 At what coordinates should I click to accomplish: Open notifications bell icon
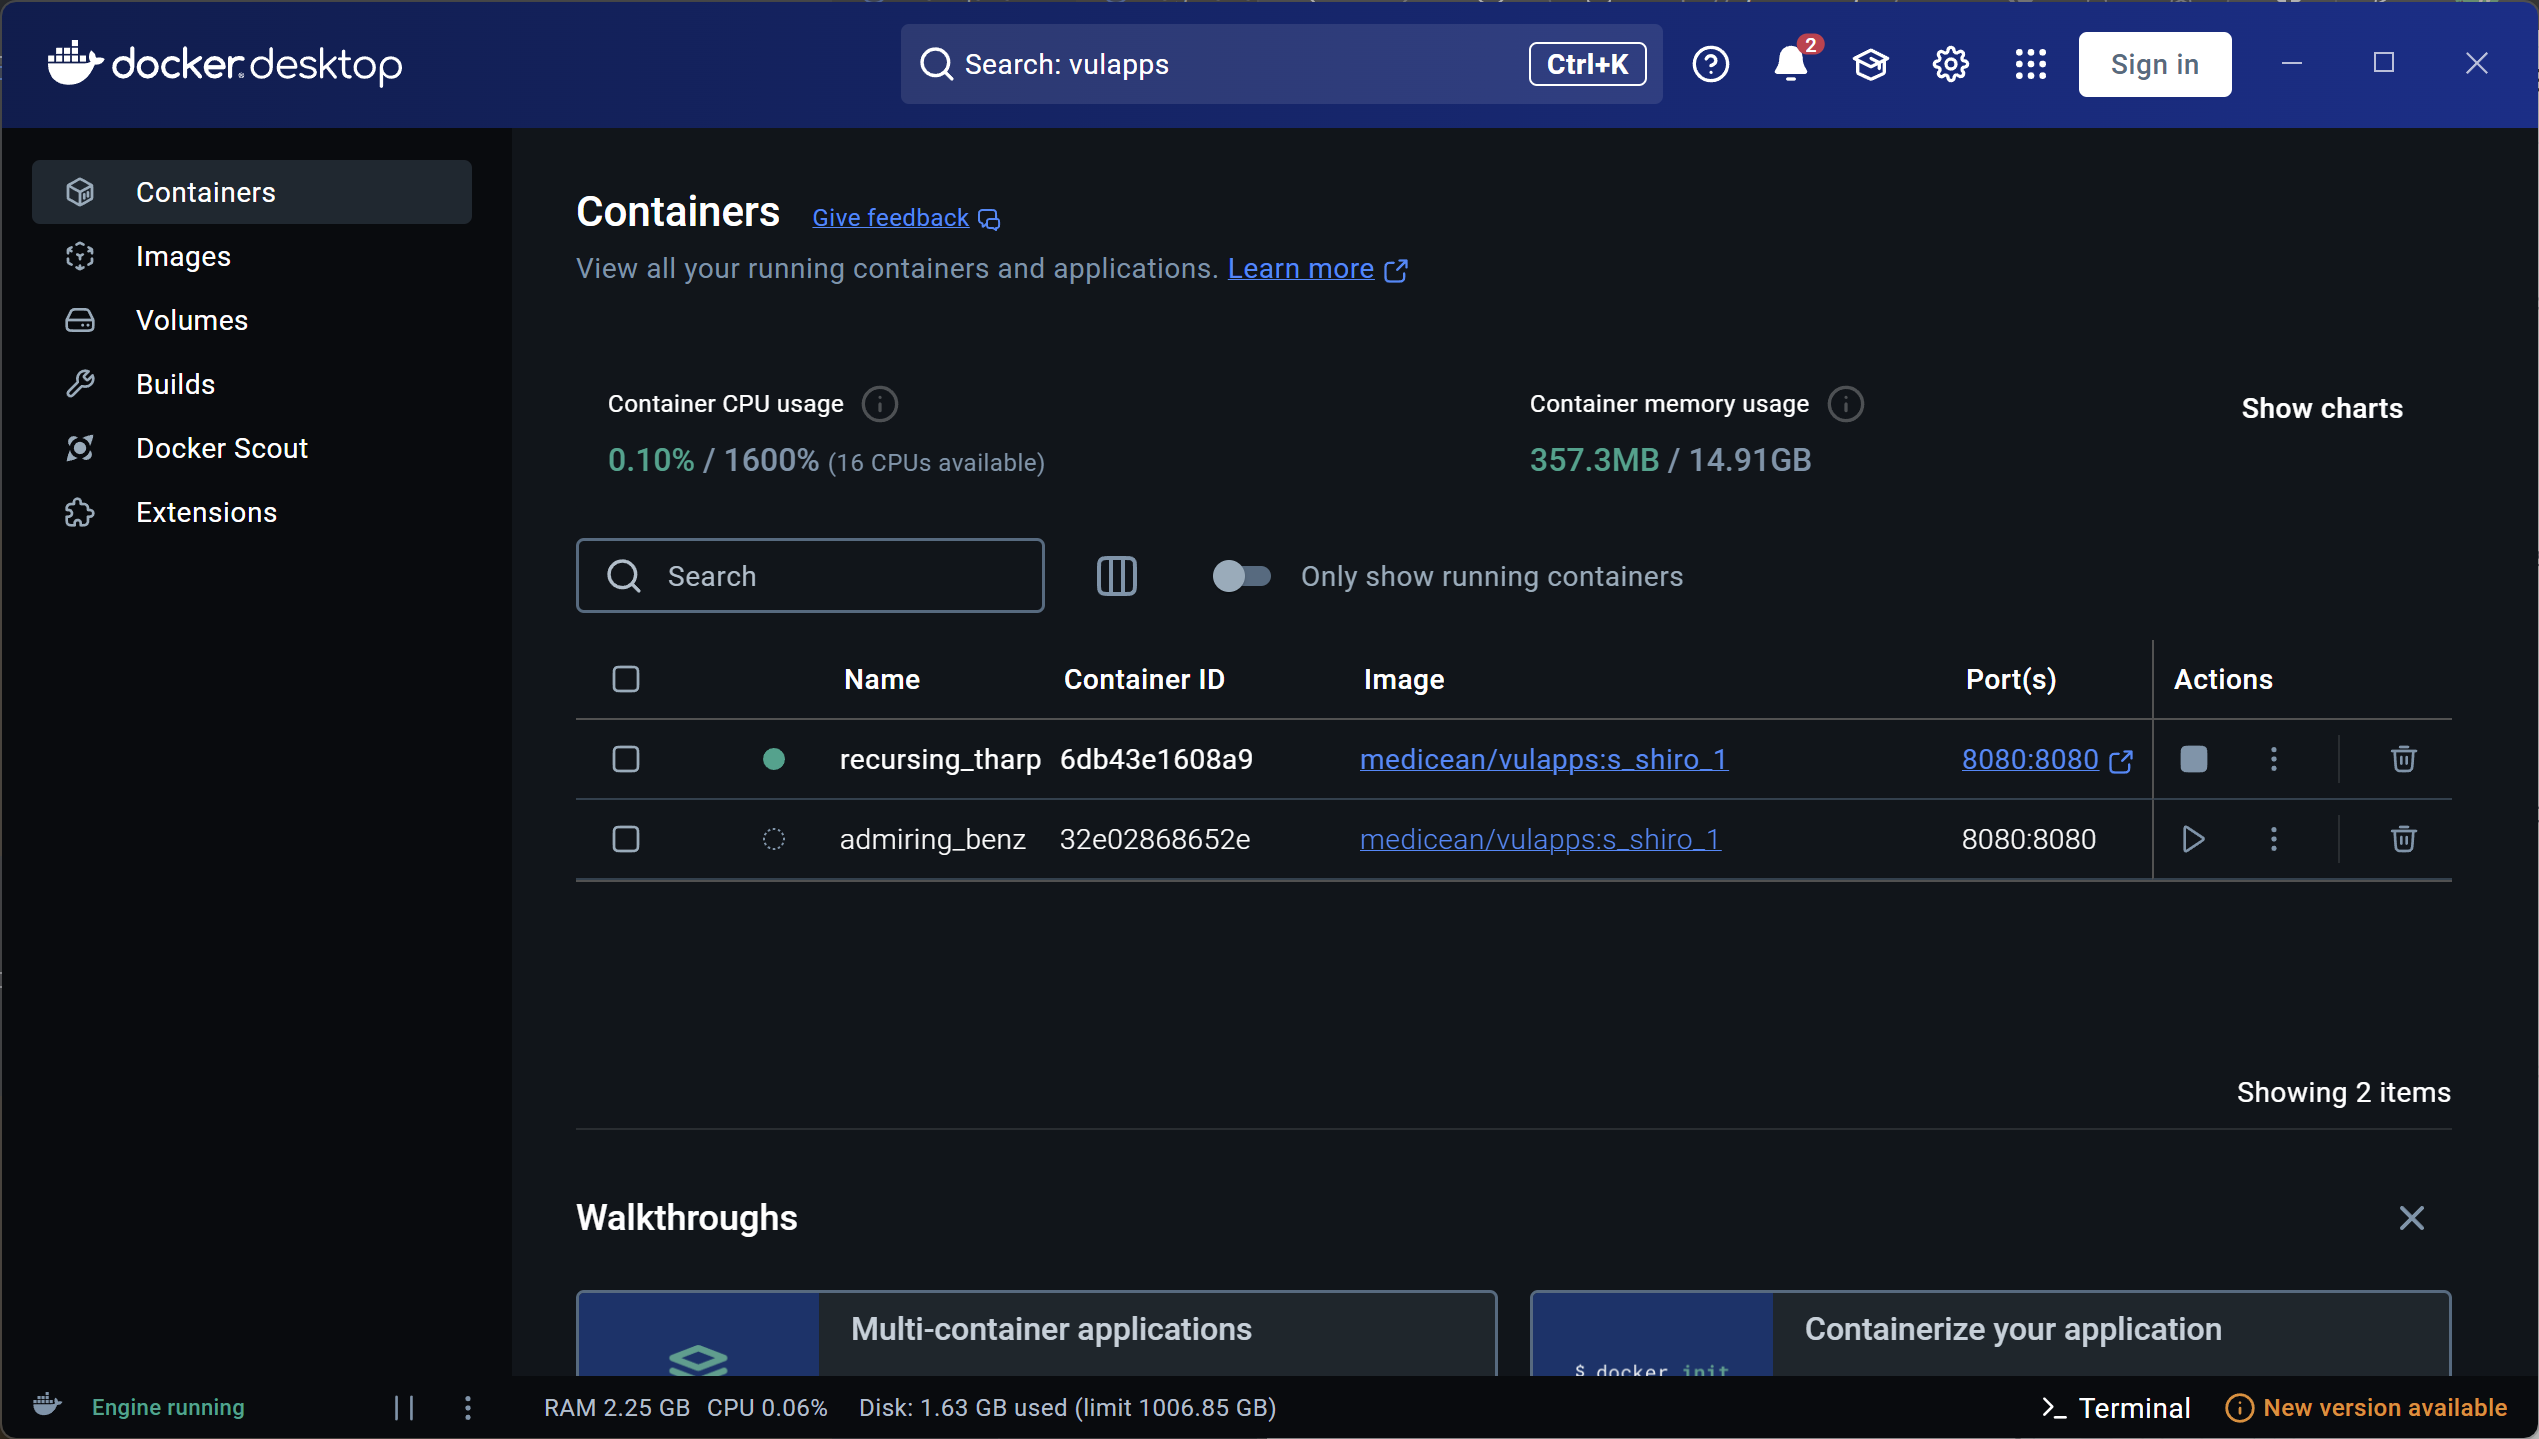[x=1790, y=64]
